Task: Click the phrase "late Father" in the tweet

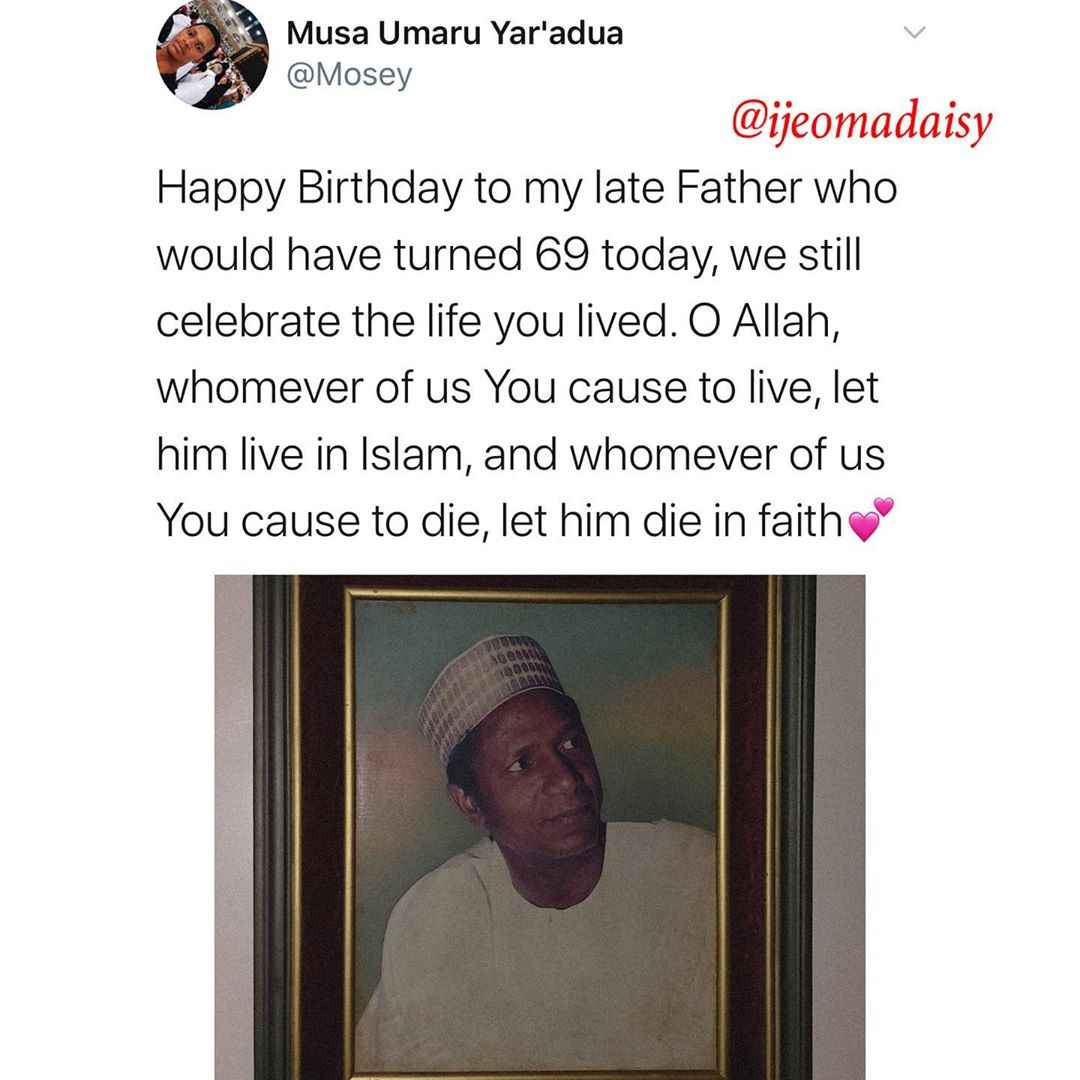Action: pyautogui.click(x=699, y=188)
